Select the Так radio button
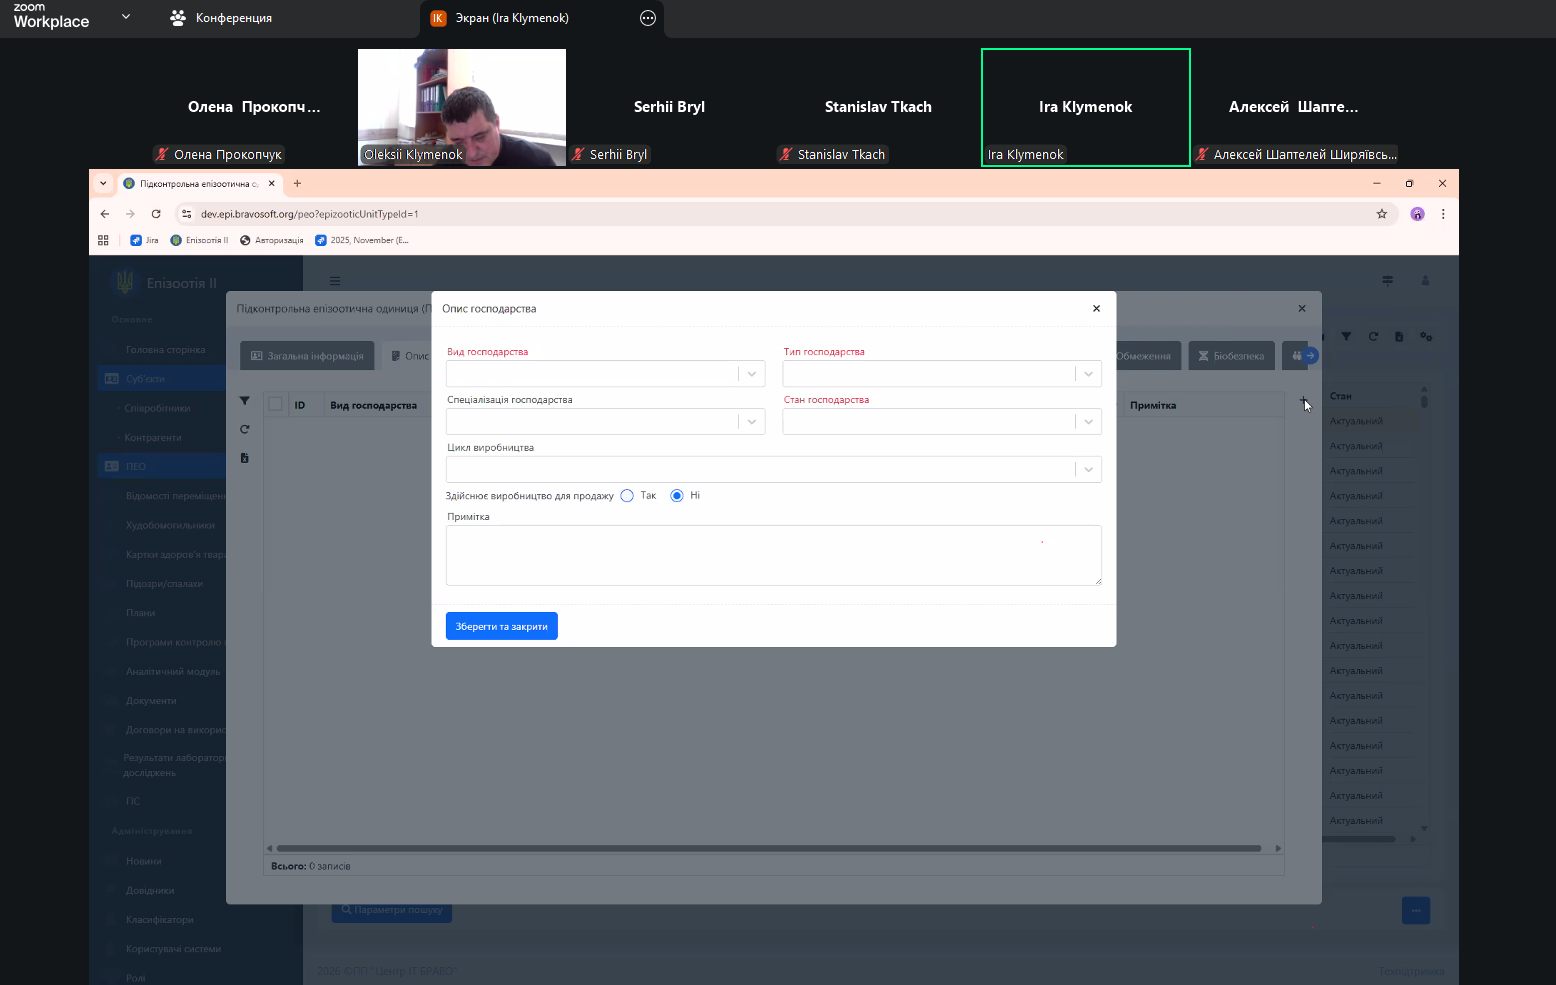 point(627,496)
